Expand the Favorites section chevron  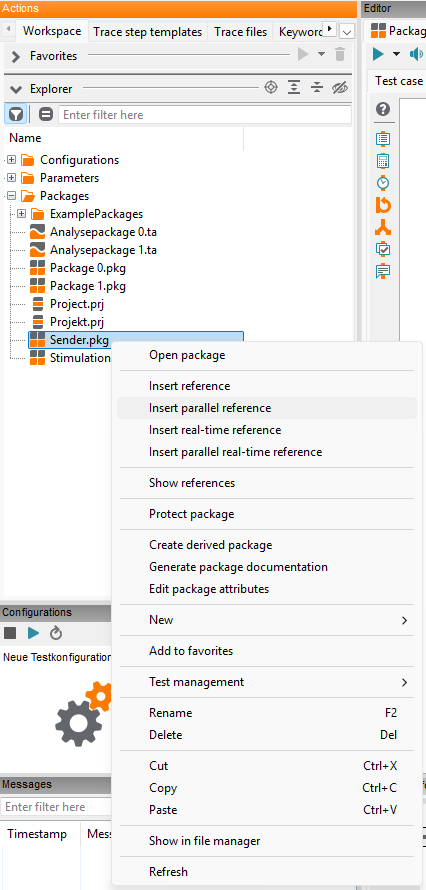coord(16,56)
